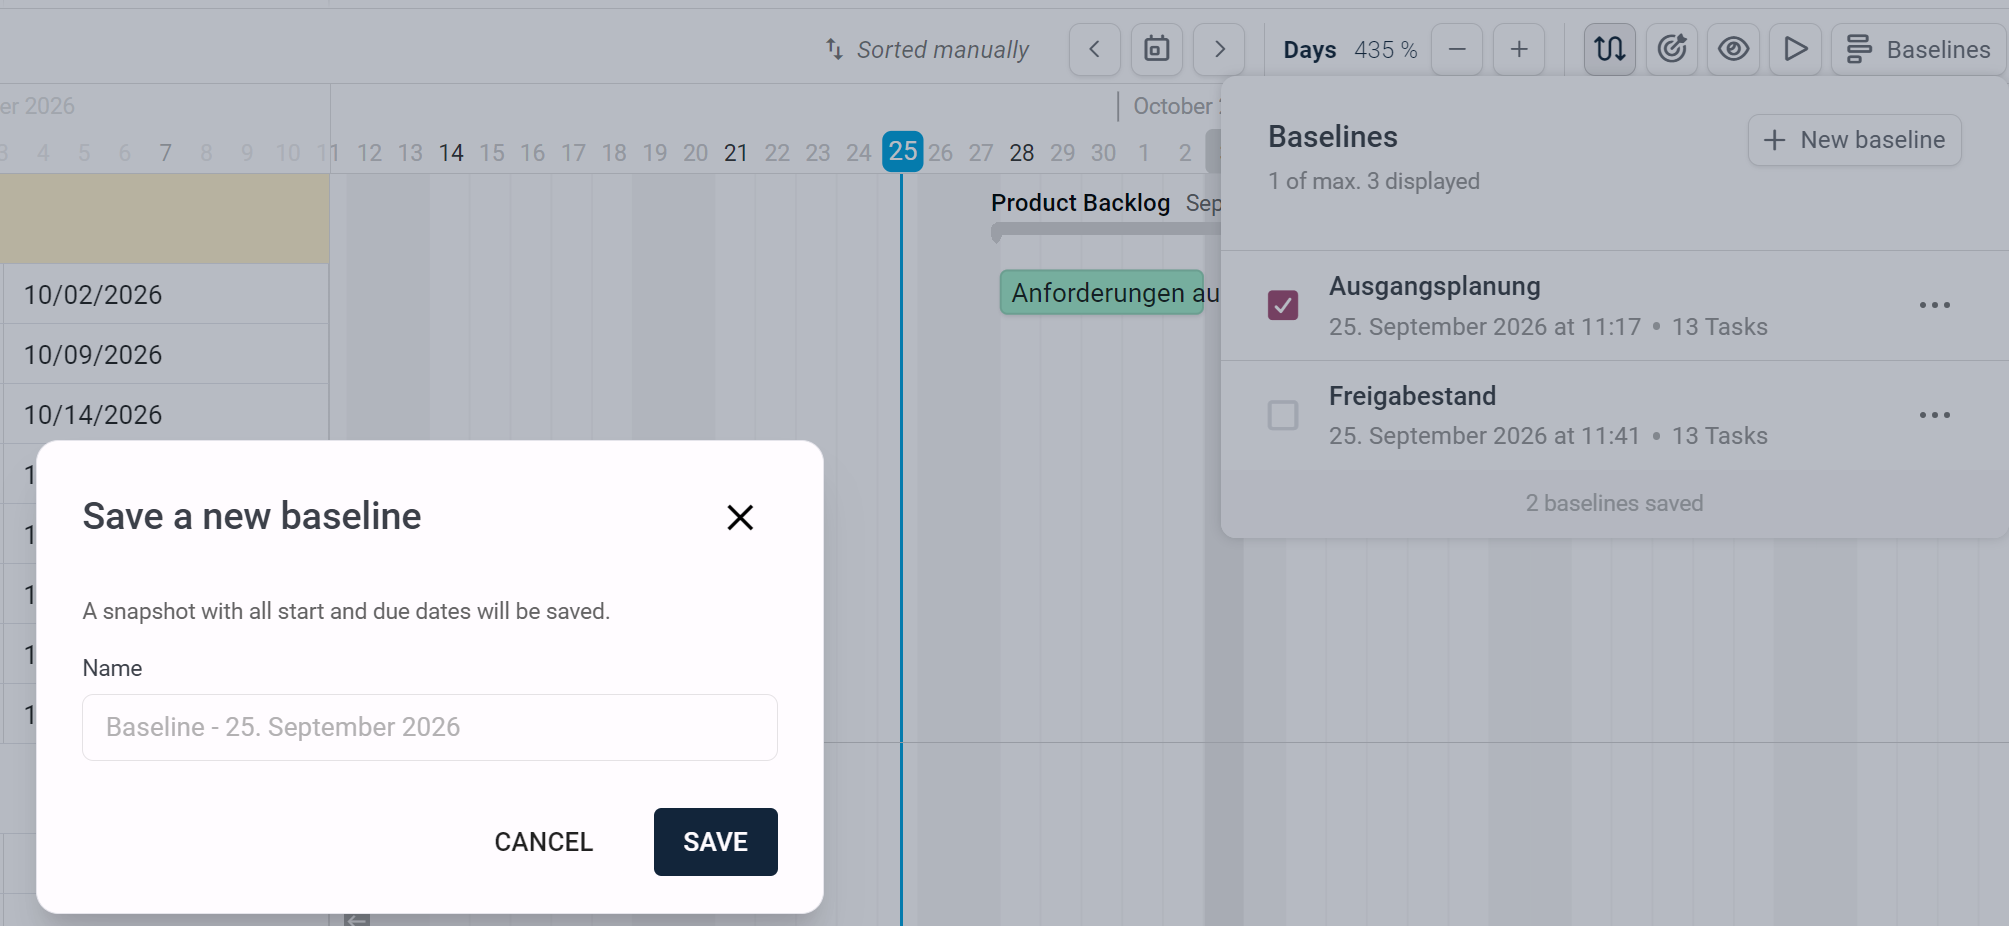
Task: Click day 21 in timeline header
Action: (736, 153)
